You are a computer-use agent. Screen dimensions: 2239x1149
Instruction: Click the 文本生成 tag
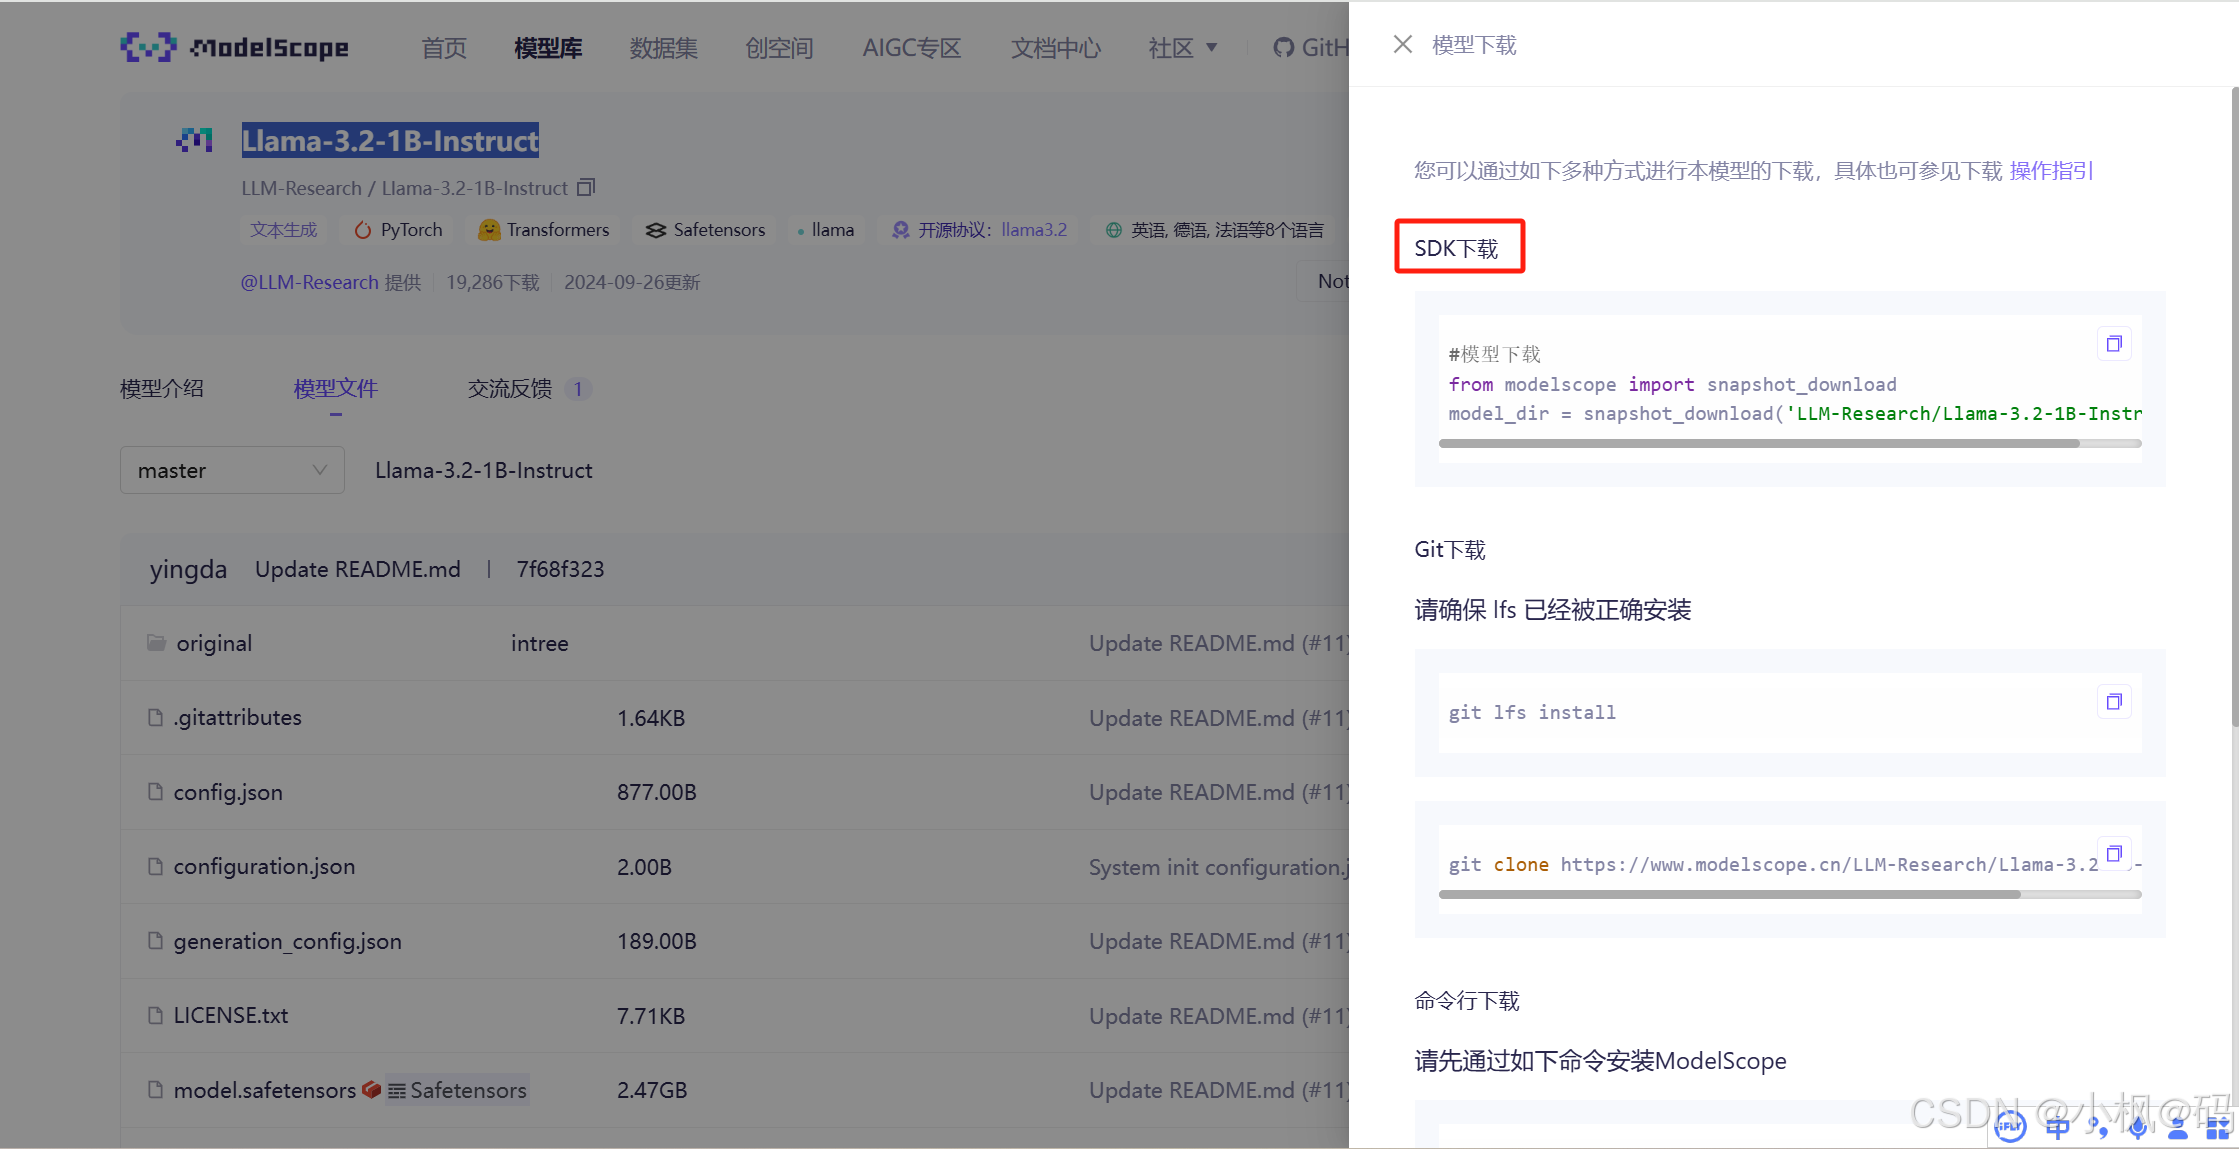pos(283,230)
